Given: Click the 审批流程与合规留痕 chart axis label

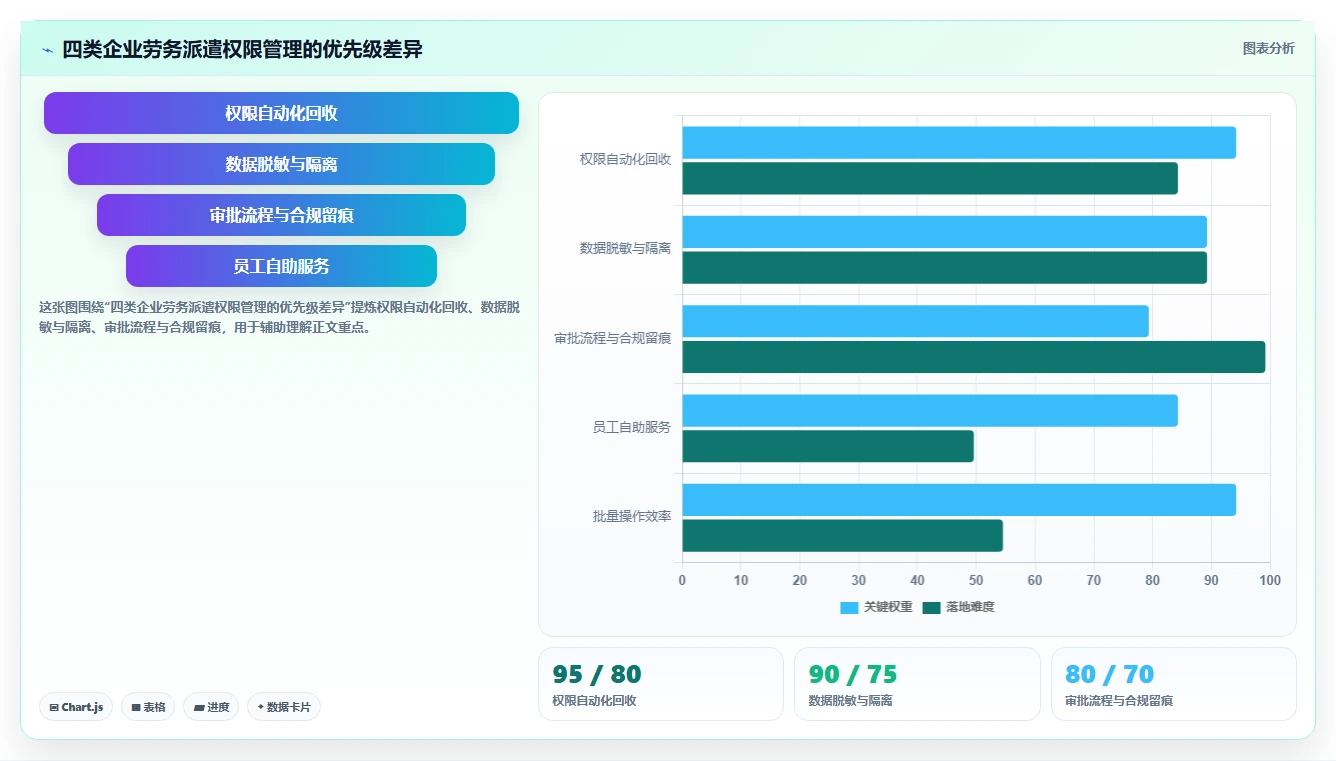Looking at the screenshot, I should 613,338.
